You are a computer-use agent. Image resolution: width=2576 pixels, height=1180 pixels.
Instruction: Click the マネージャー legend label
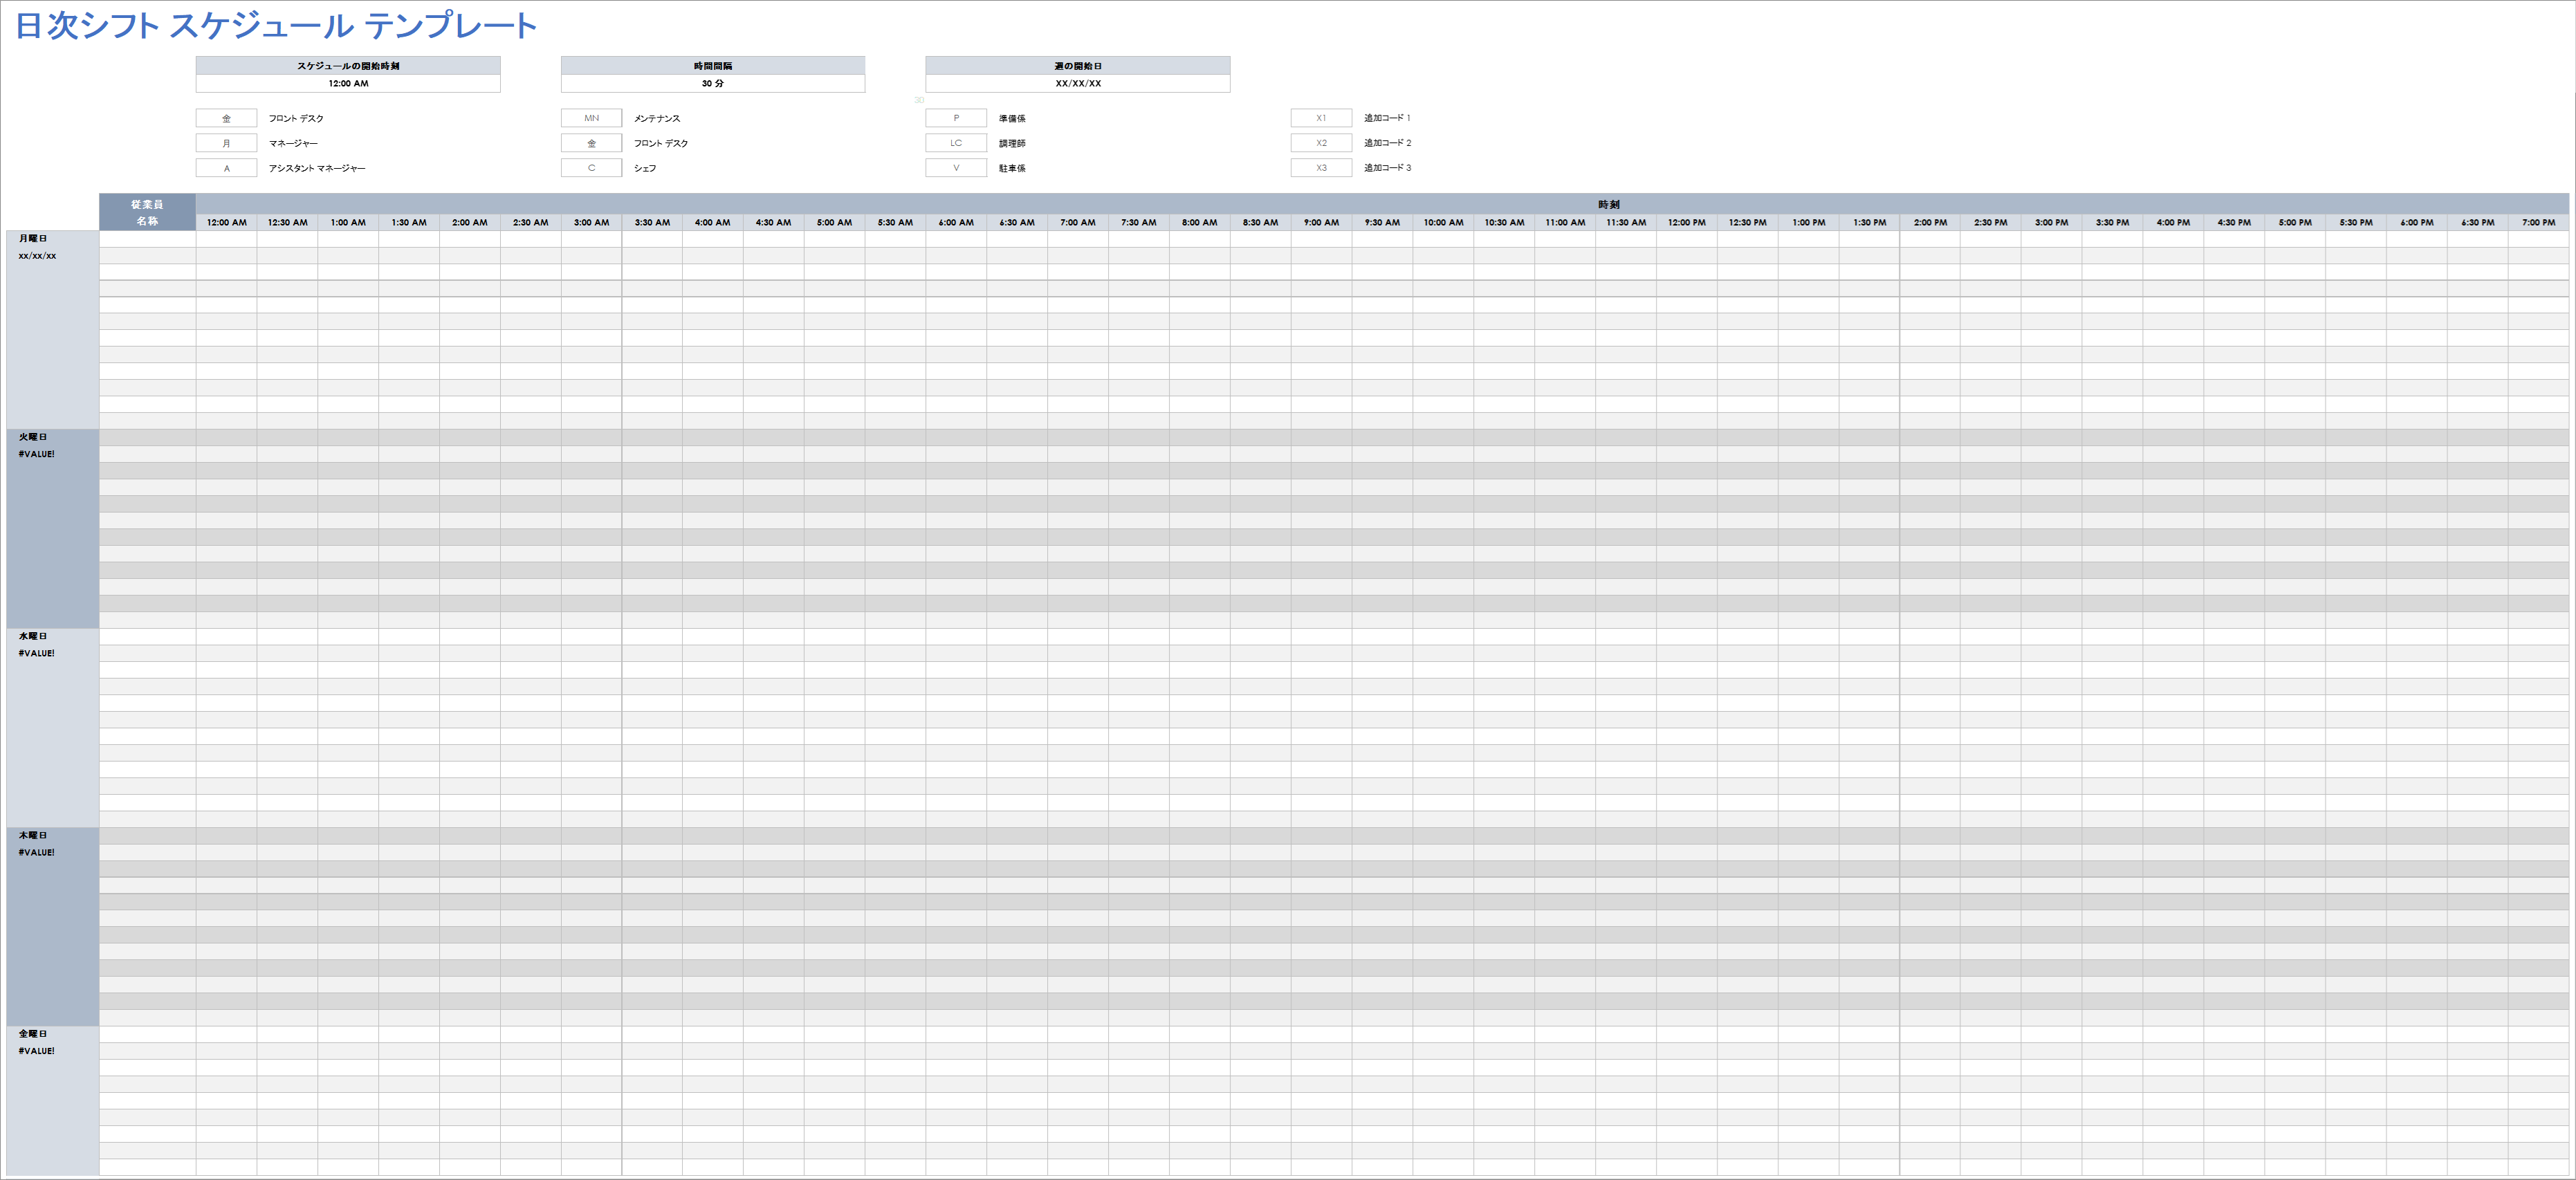click(293, 143)
